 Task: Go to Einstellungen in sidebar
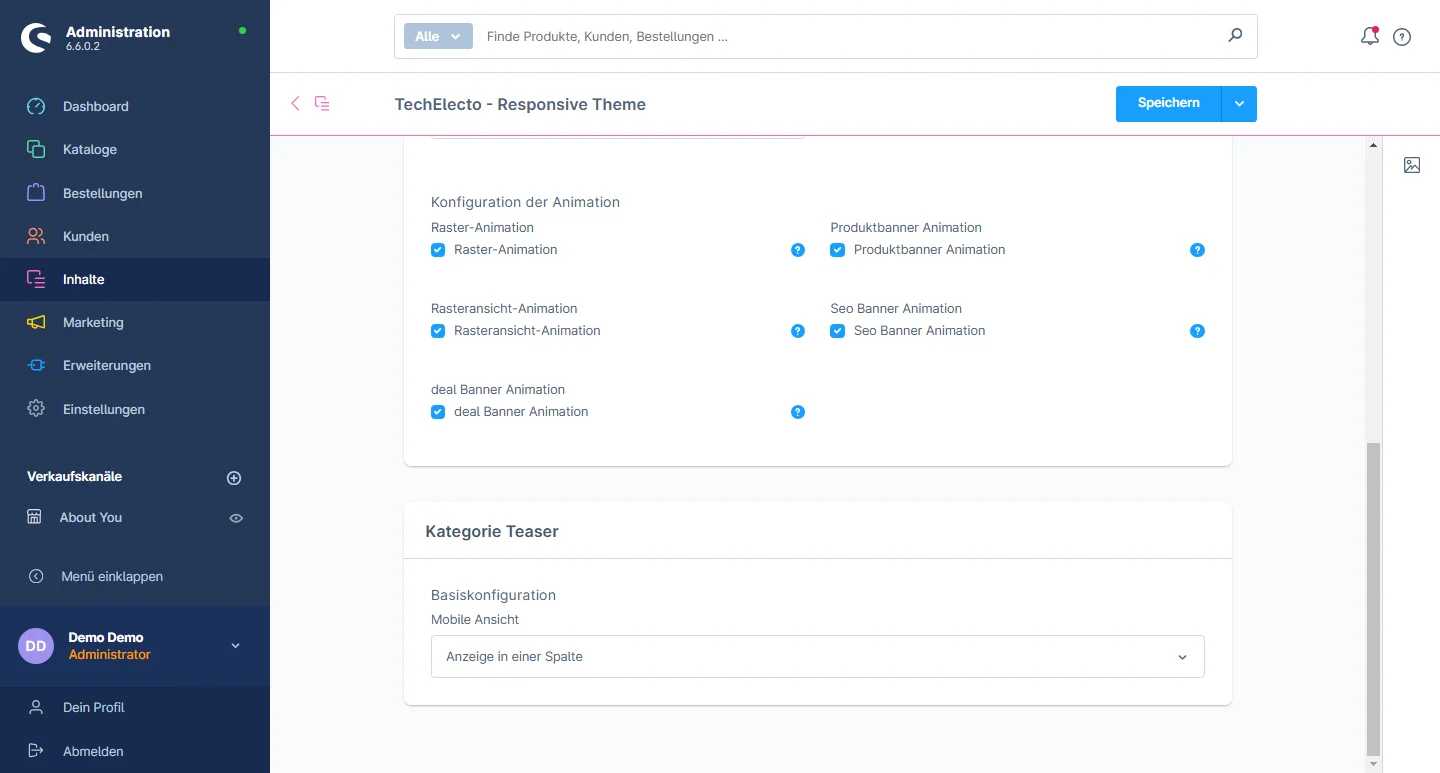pos(103,409)
